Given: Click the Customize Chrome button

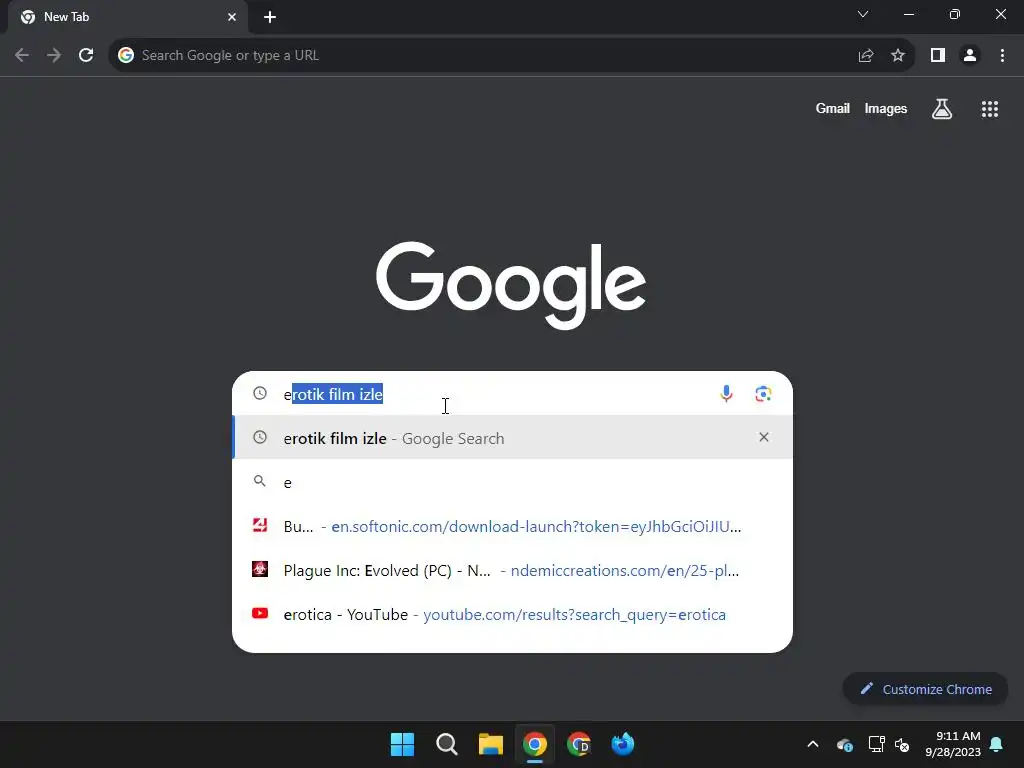Looking at the screenshot, I should [x=925, y=689].
